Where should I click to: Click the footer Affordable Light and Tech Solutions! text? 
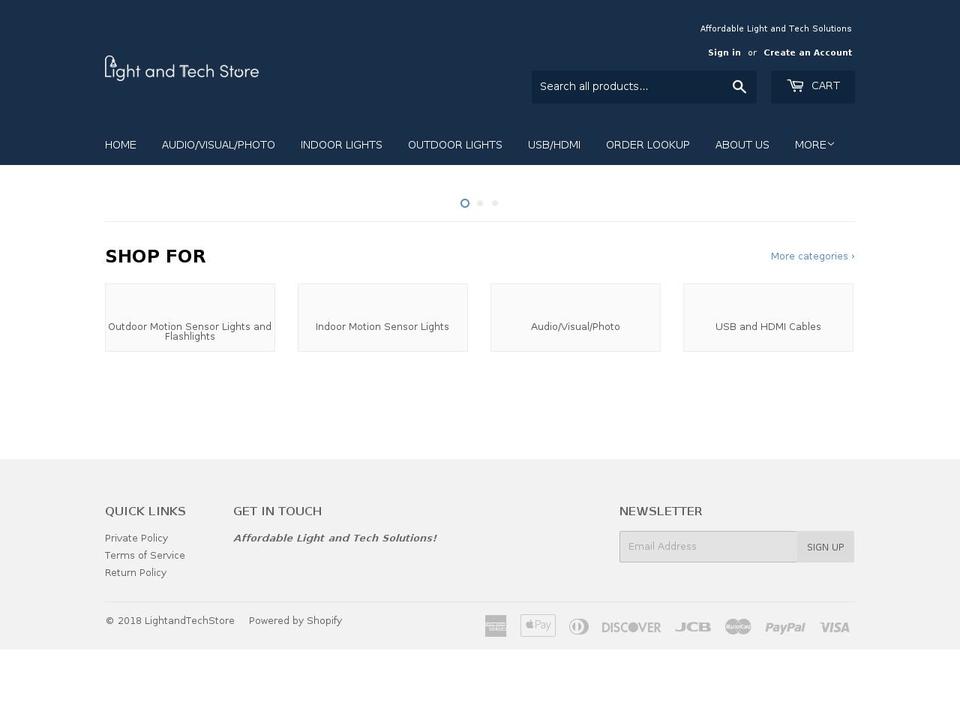click(x=335, y=538)
